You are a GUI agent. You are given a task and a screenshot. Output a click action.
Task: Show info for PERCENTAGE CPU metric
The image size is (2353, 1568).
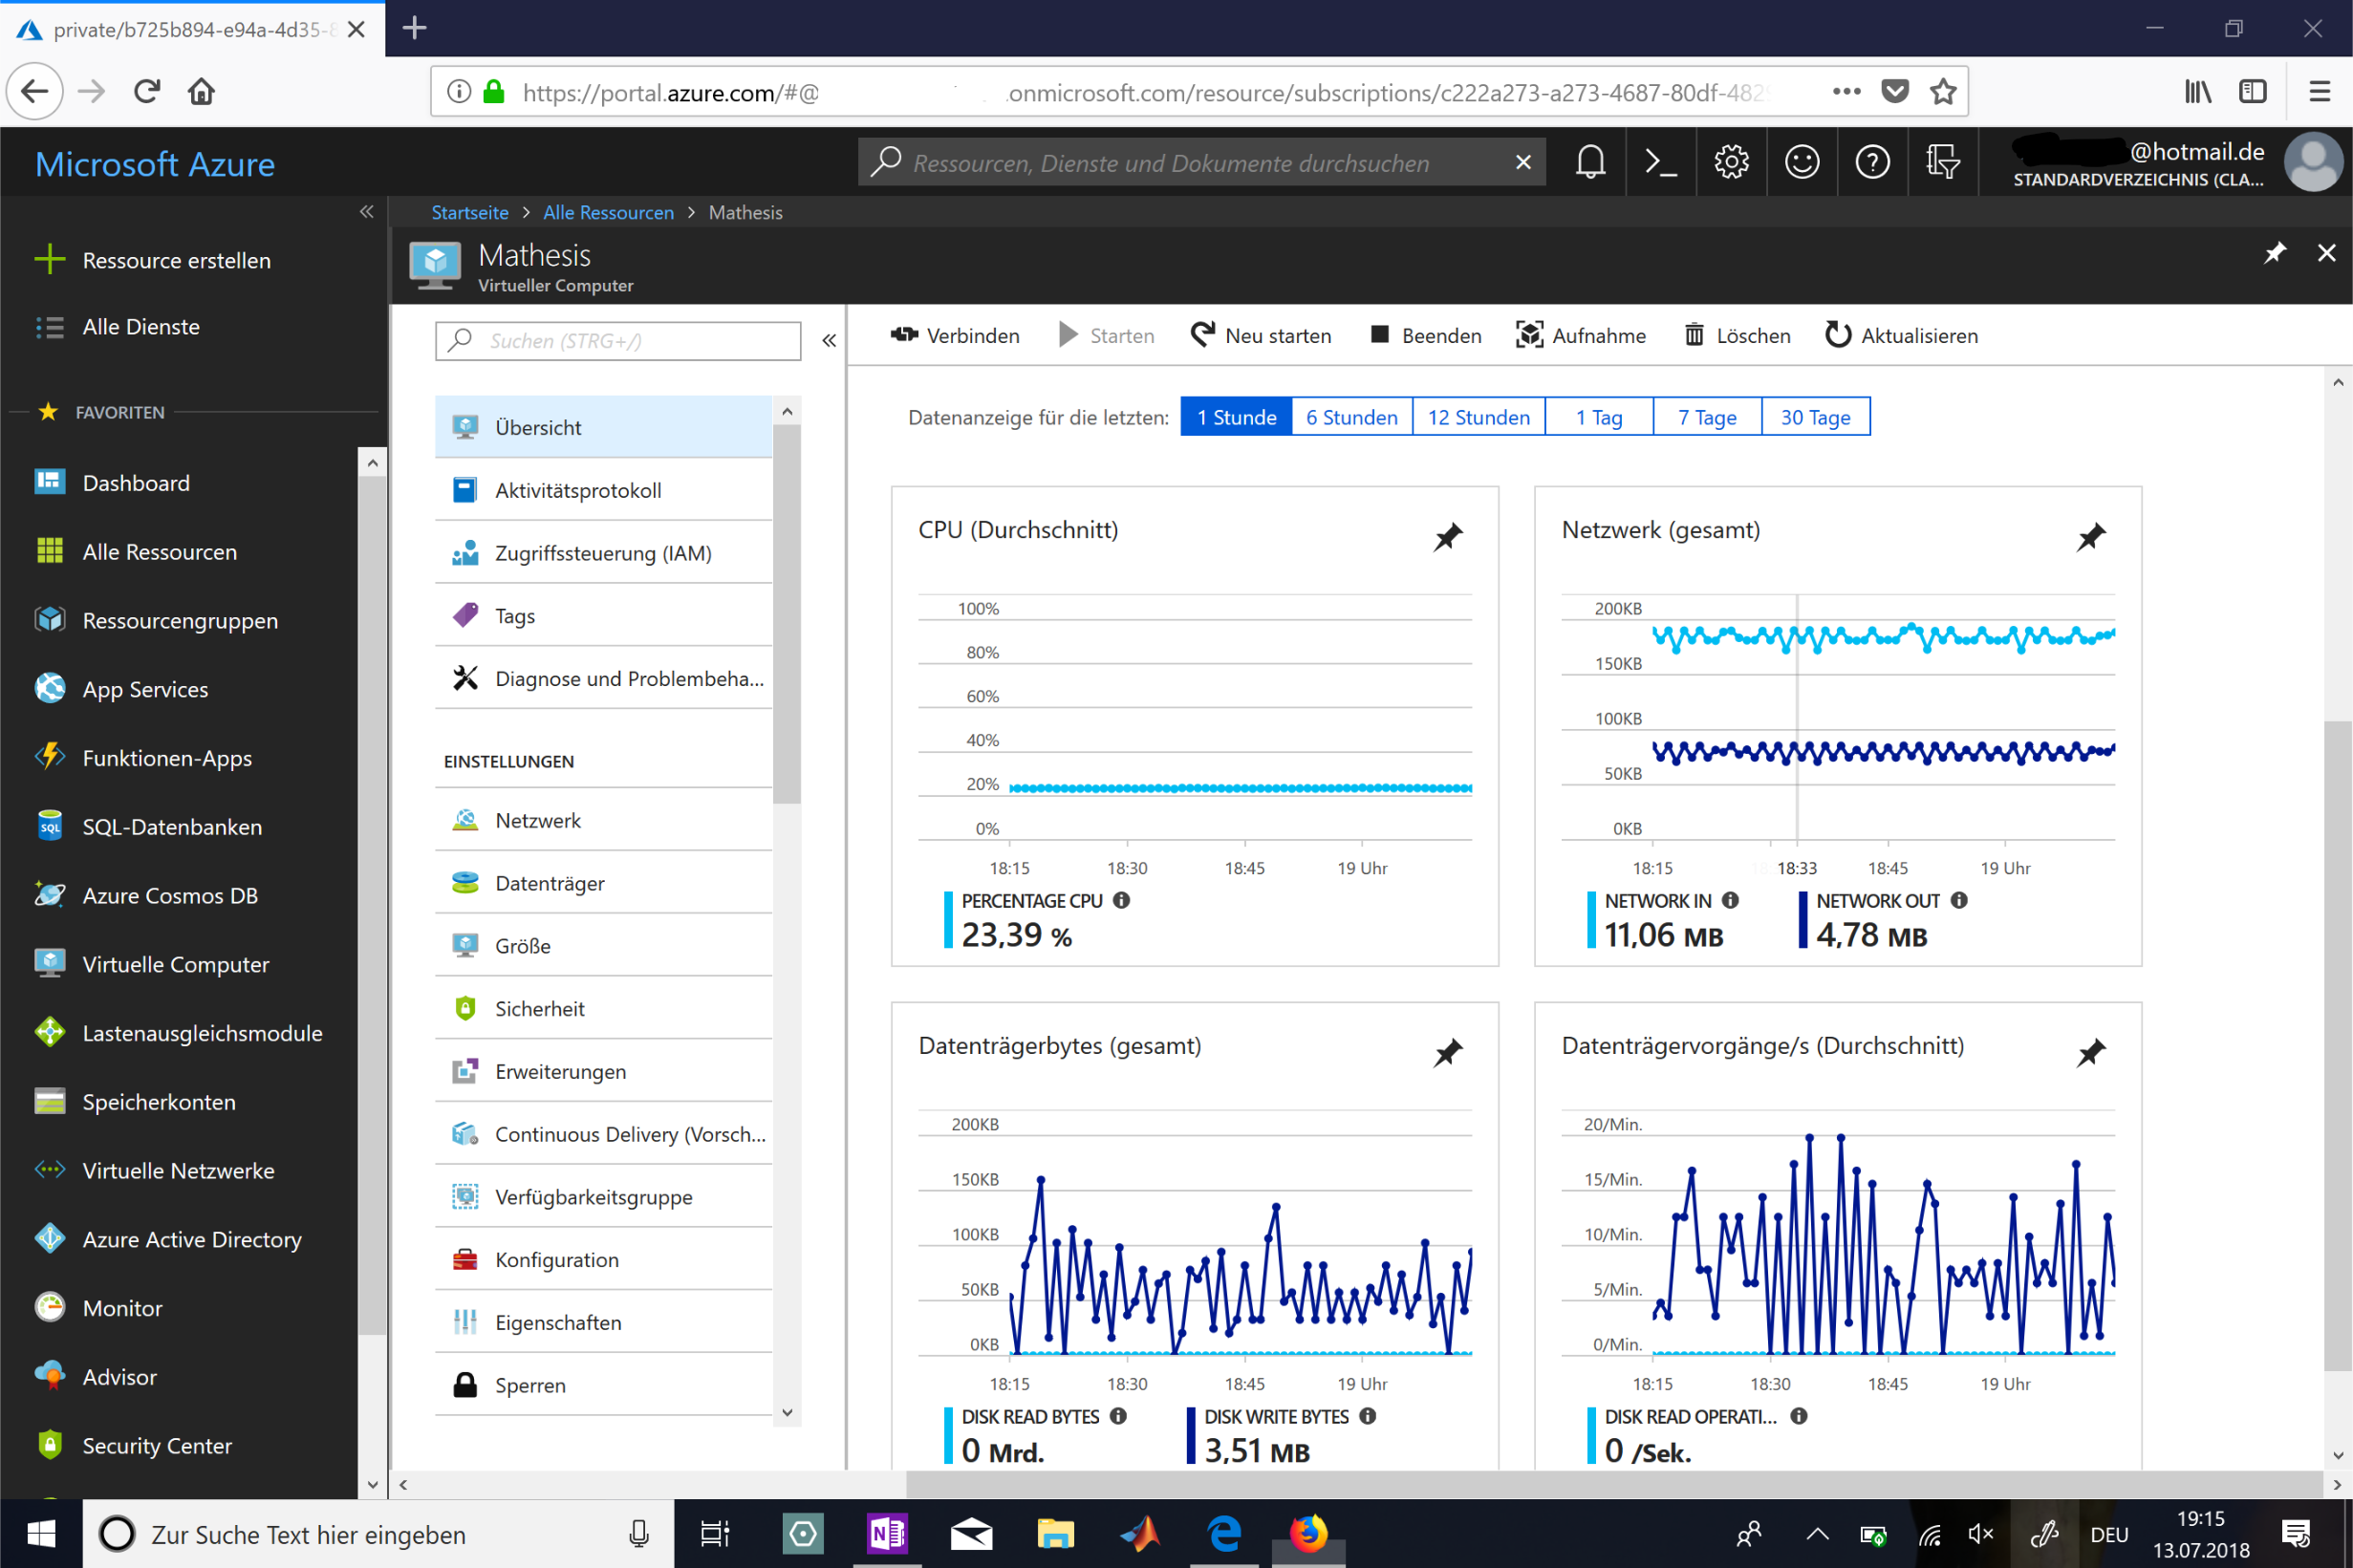[x=1122, y=900]
